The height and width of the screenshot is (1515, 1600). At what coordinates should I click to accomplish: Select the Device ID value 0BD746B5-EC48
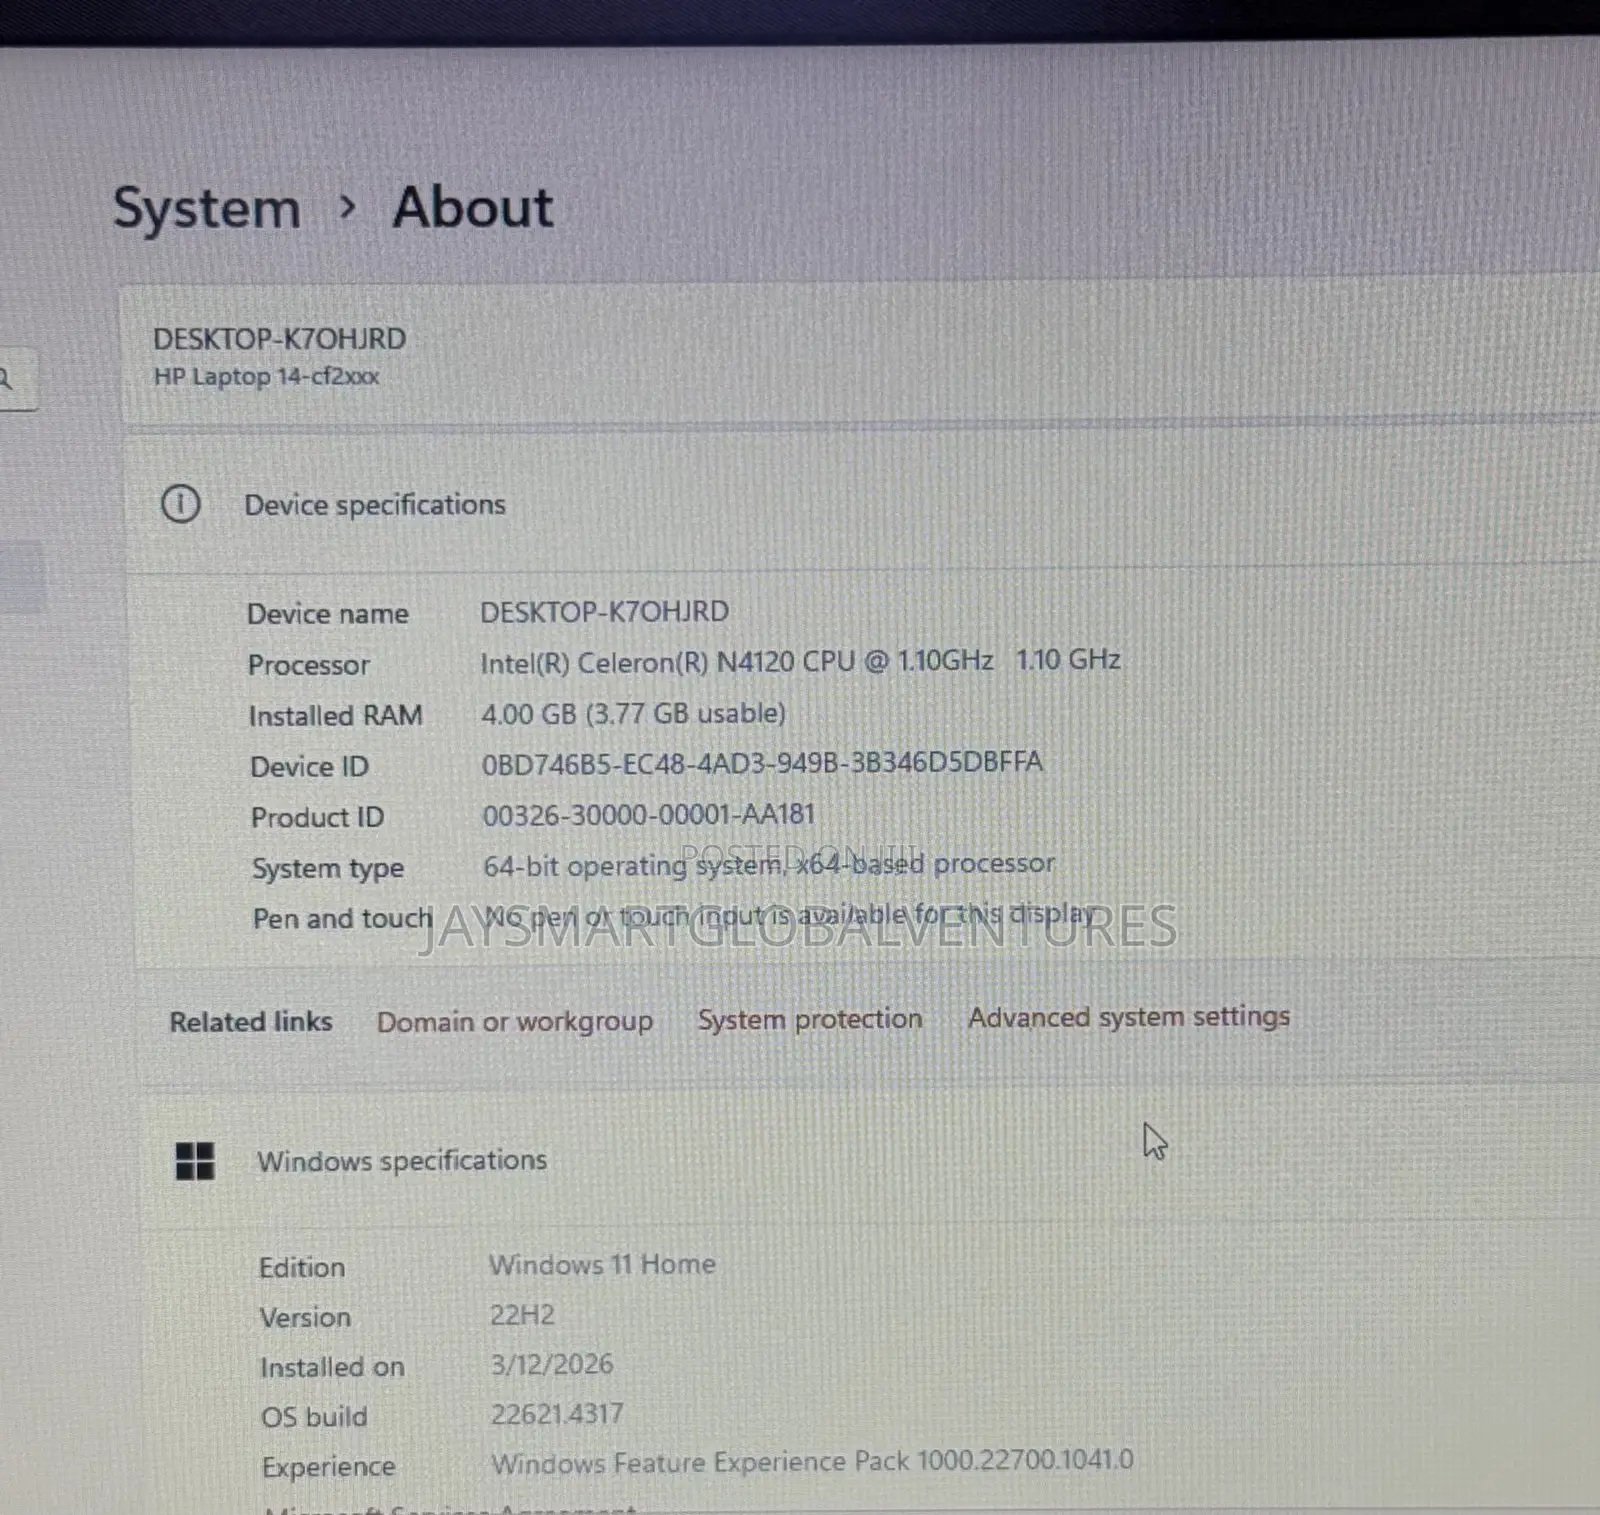762,763
